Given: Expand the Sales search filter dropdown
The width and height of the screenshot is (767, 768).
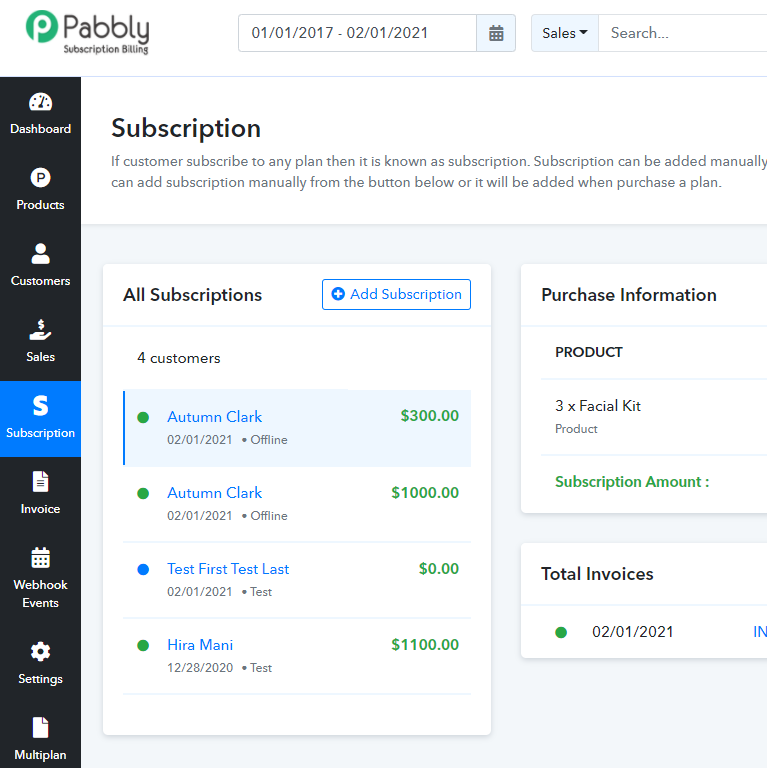Looking at the screenshot, I should (x=565, y=33).
